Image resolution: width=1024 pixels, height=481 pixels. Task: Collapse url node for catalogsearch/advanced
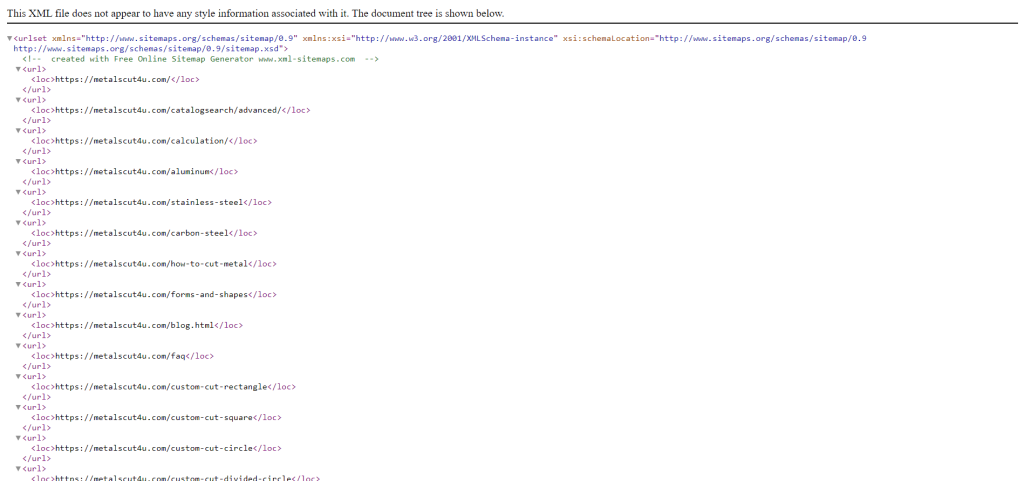coord(19,100)
